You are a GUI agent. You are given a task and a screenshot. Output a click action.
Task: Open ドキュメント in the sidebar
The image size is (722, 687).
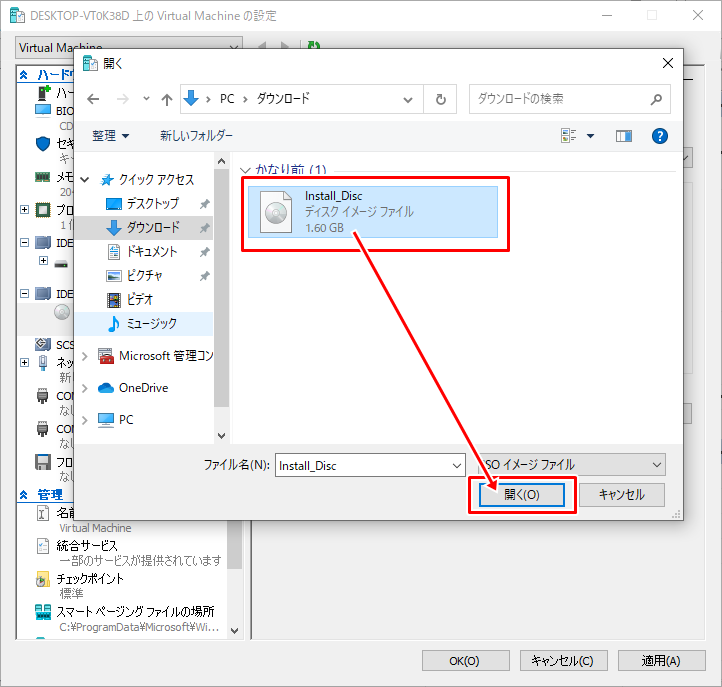point(151,251)
